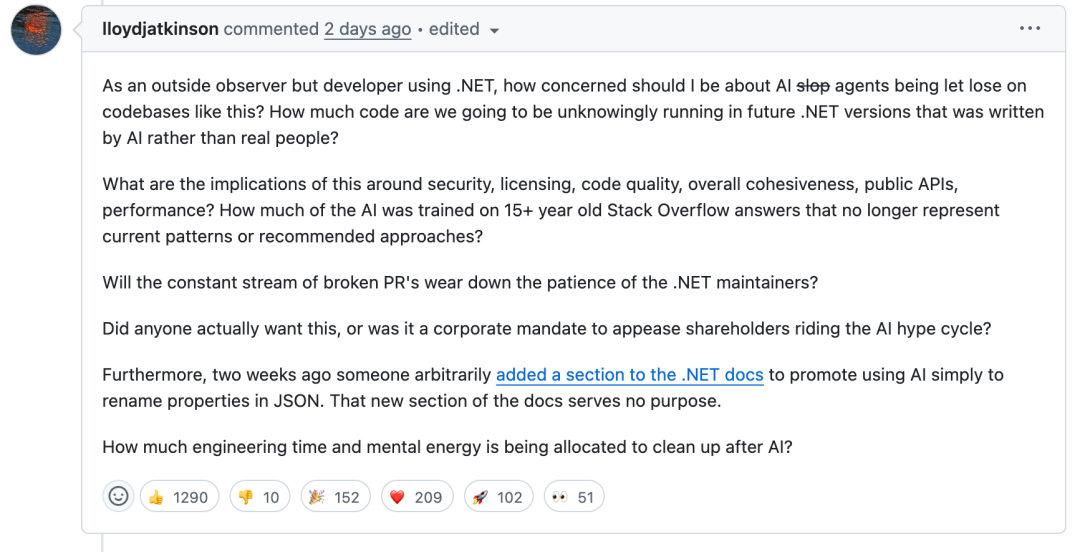The height and width of the screenshot is (552, 1080).
Task: Toggle the party popper reaction (152)
Action: (x=335, y=497)
